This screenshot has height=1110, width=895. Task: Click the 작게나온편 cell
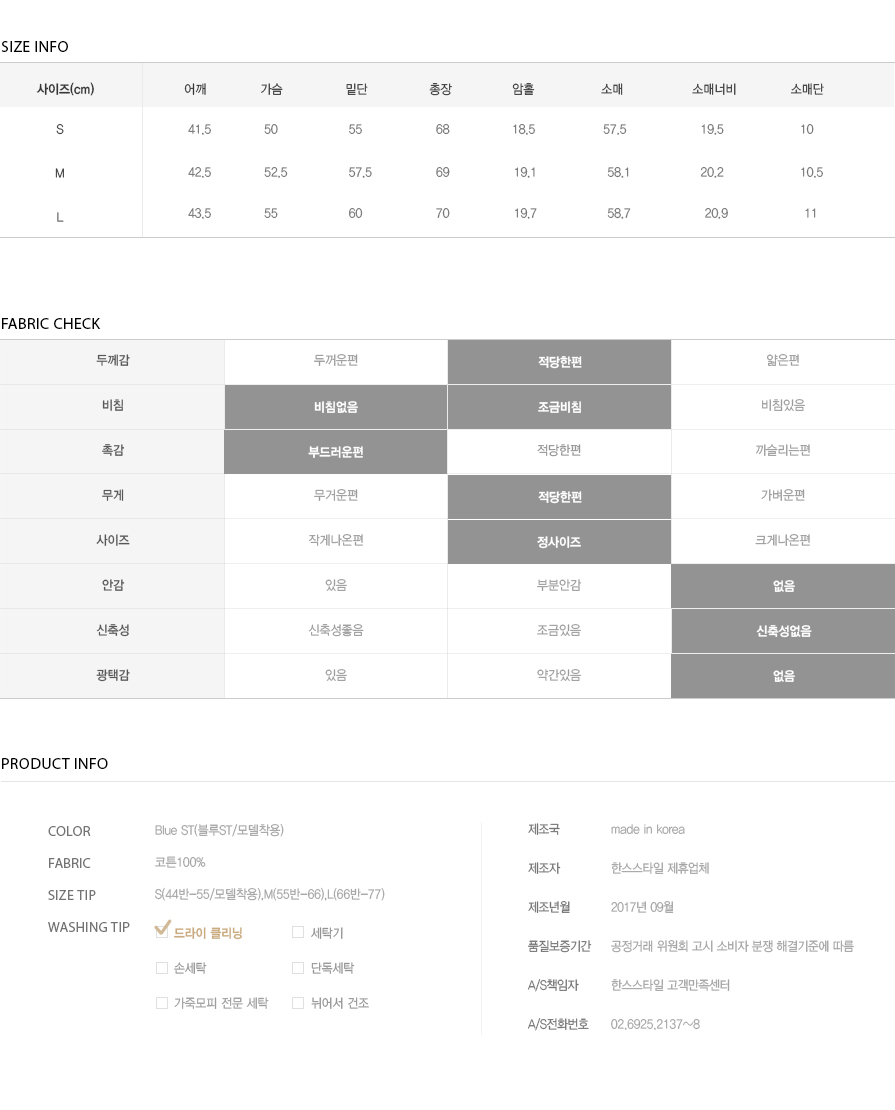point(336,540)
